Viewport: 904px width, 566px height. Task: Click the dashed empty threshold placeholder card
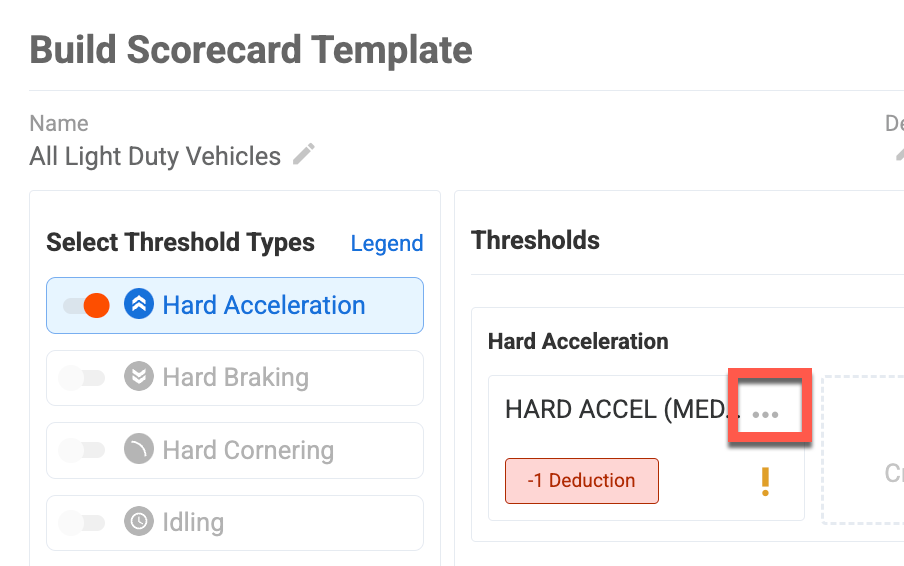862,450
